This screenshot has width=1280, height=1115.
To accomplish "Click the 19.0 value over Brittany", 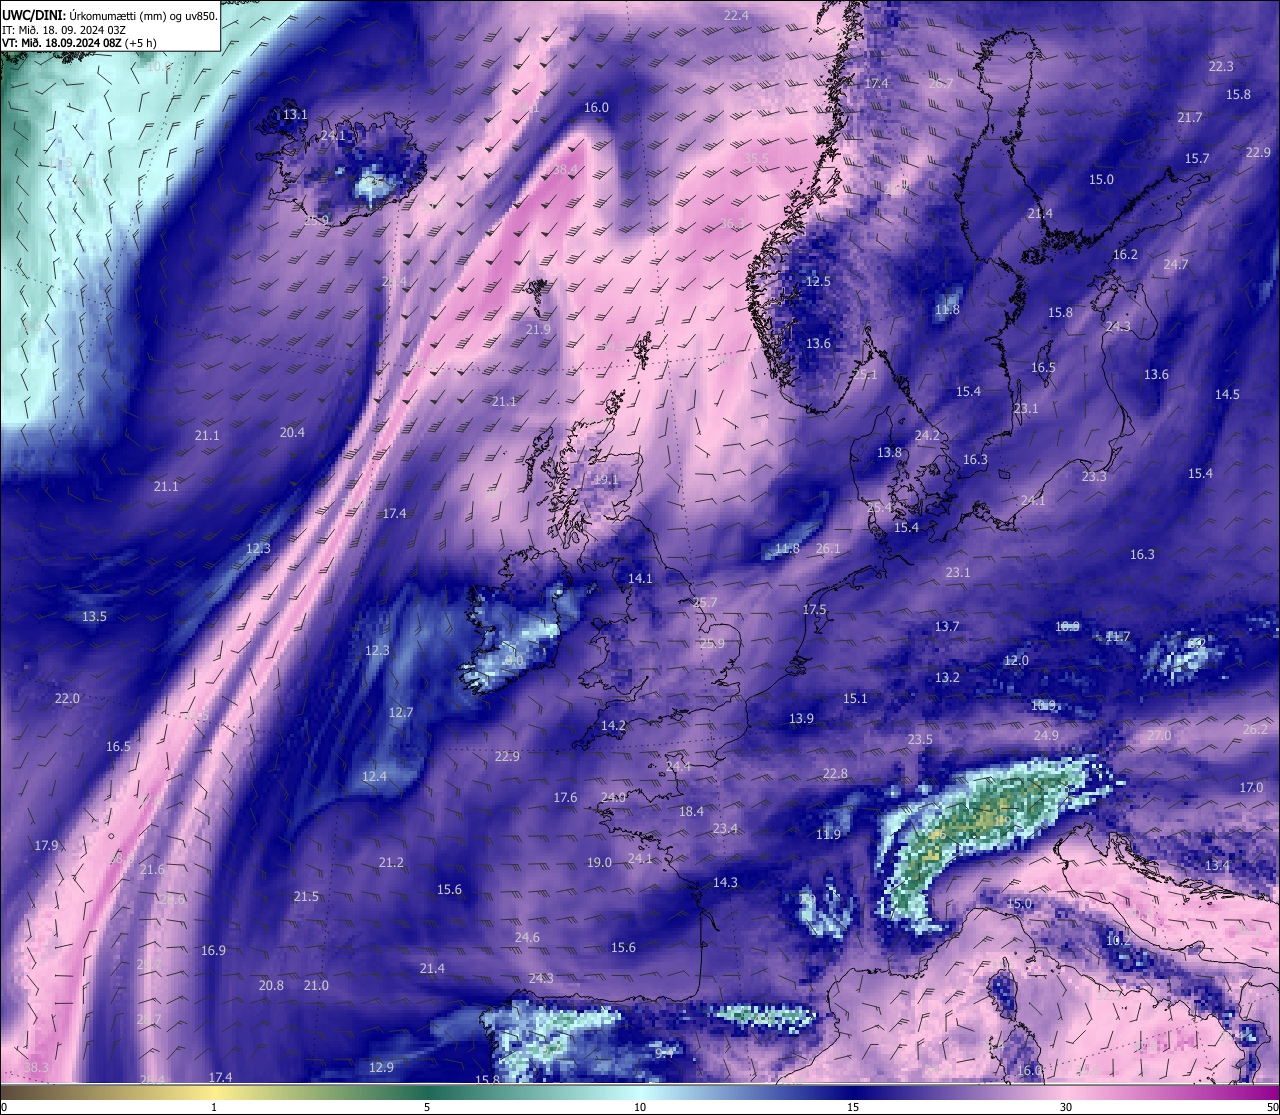I will coord(599,863).
